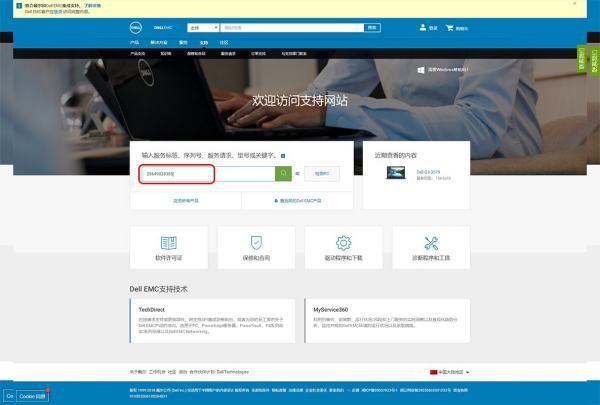Click the Dell EMC products sign-in link
This screenshot has height=405, width=600.
[x=298, y=201]
